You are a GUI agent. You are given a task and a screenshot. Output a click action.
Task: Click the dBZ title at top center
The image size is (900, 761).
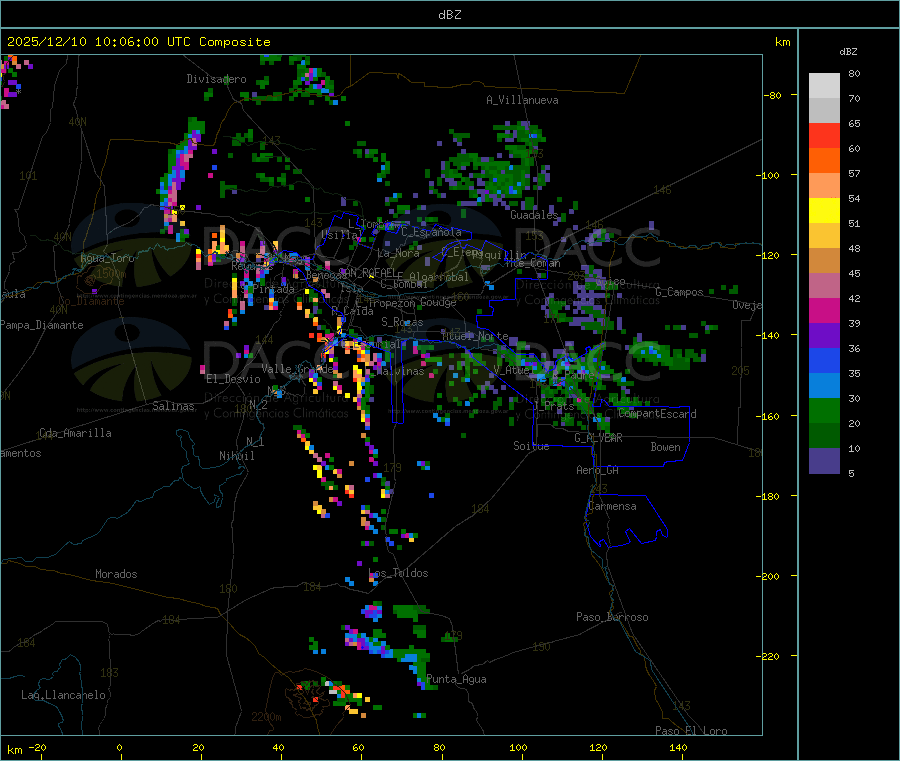coord(449,15)
